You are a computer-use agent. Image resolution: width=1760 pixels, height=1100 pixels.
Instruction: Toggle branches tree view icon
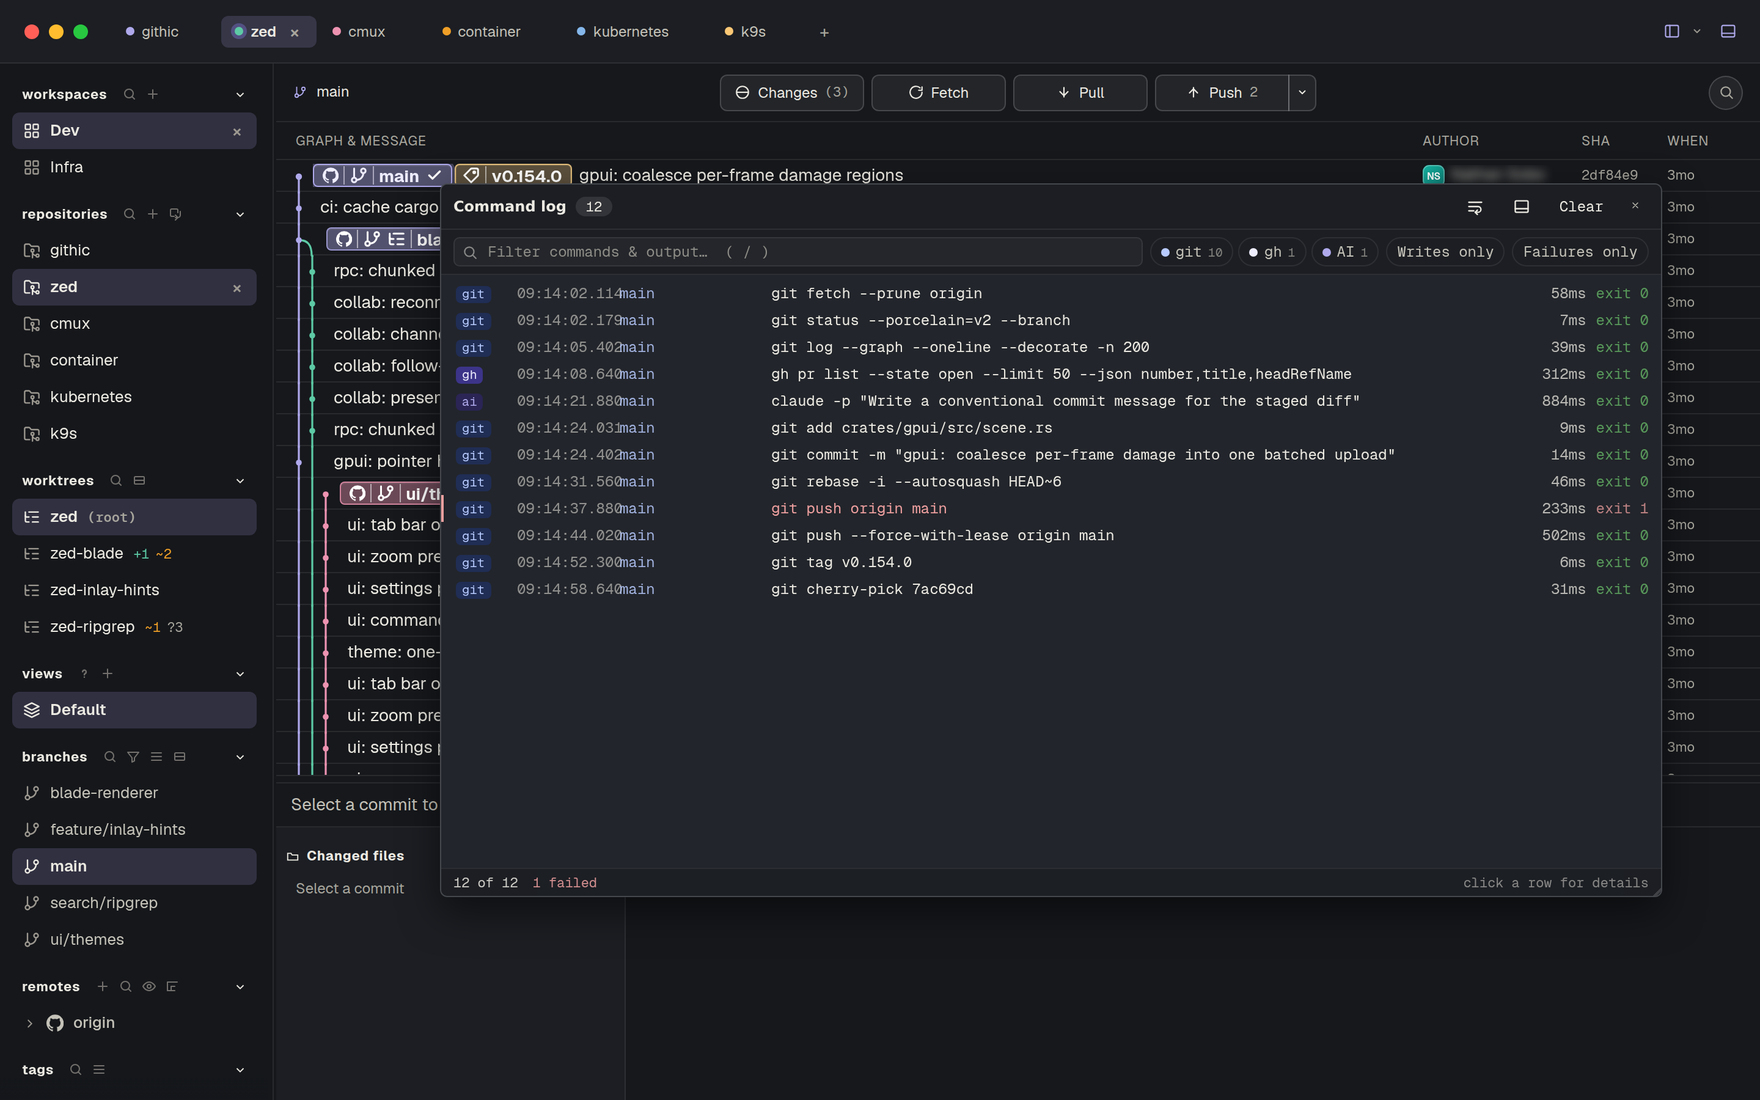[x=180, y=757]
